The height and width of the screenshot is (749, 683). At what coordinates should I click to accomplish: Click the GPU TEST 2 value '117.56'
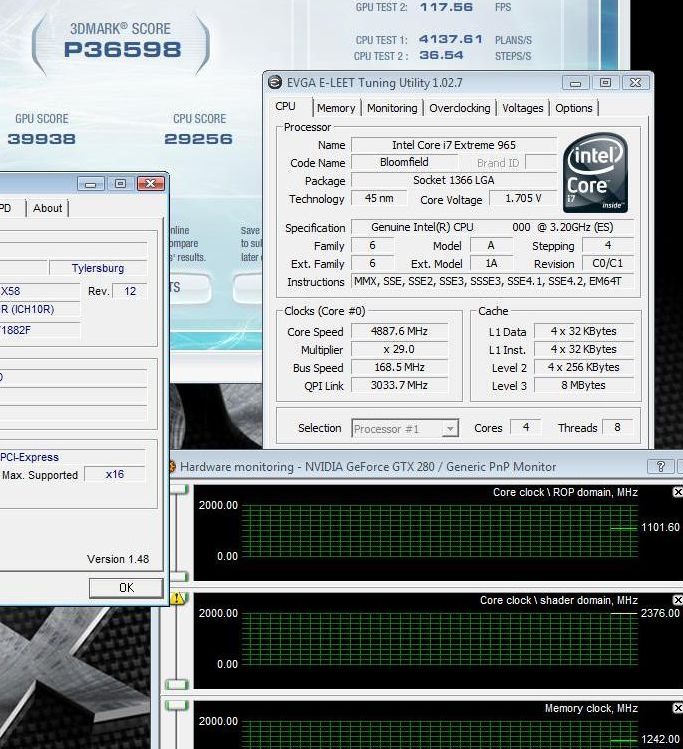tap(446, 7)
